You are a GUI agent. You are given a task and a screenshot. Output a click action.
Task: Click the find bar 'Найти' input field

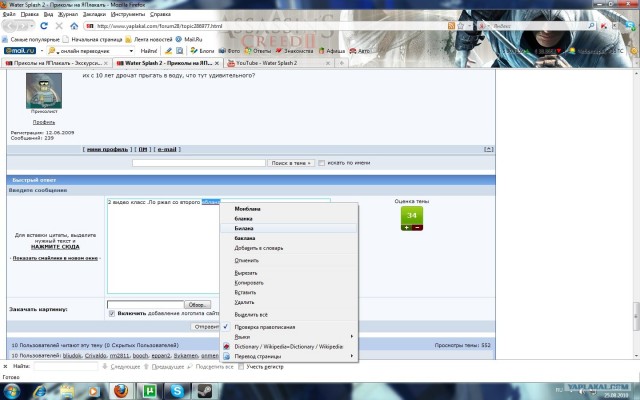coord(66,367)
